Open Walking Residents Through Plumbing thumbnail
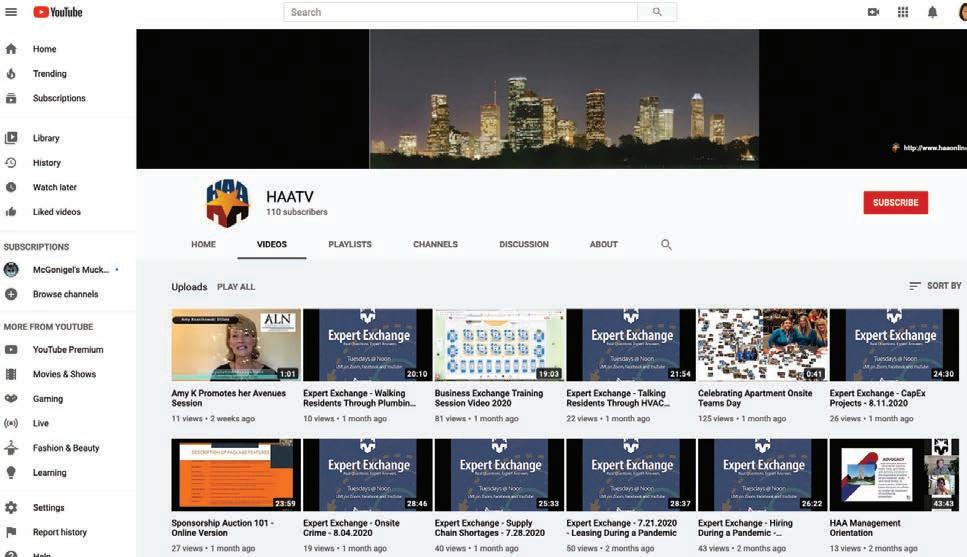Image resolution: width=967 pixels, height=557 pixels. (x=368, y=345)
